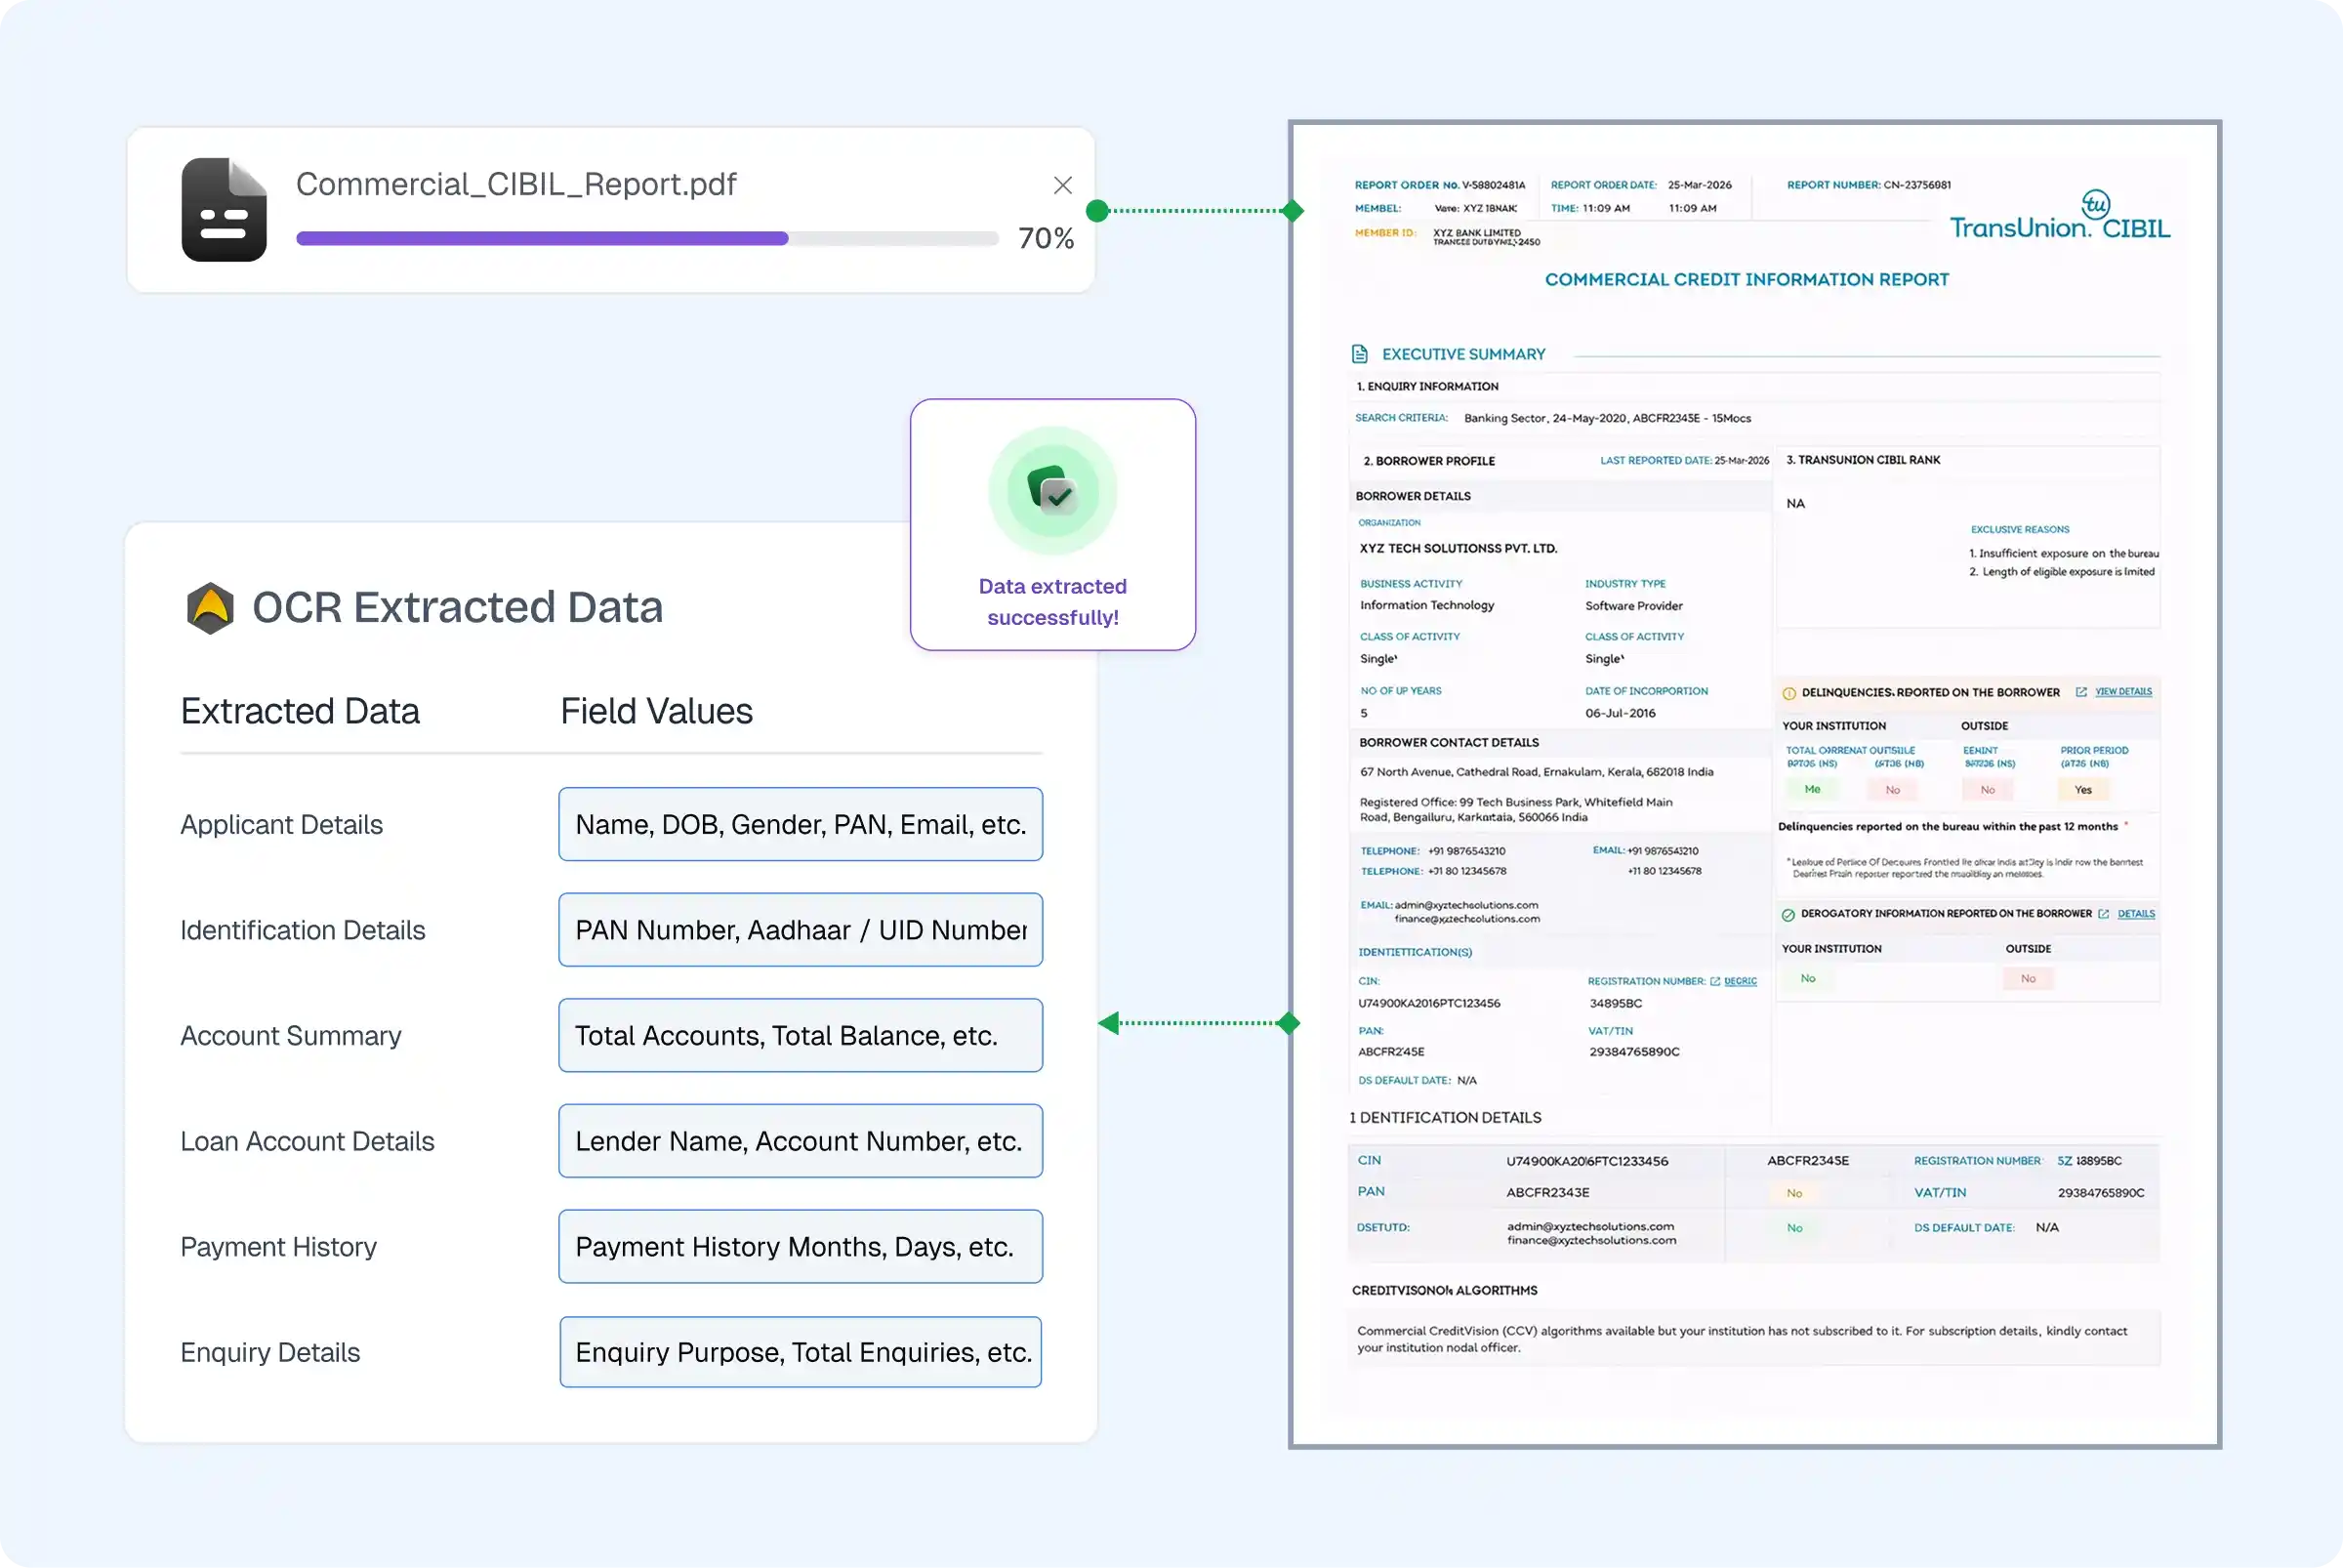Click the Commercial_CIBIL_Report.pdf file icon
Viewport: 2343px width, 1568px height.
pos(224,209)
